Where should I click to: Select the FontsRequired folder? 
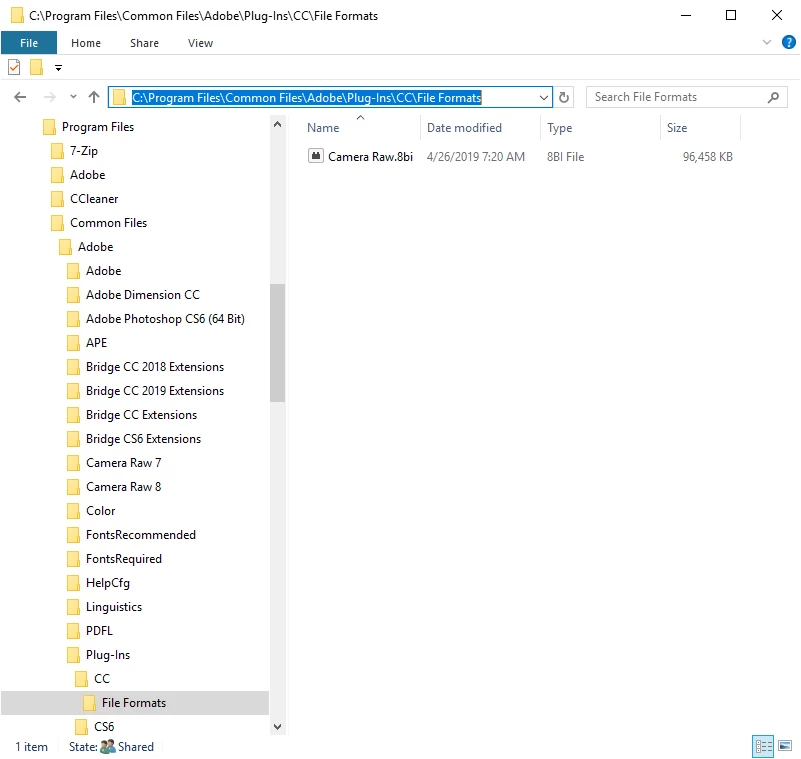124,559
